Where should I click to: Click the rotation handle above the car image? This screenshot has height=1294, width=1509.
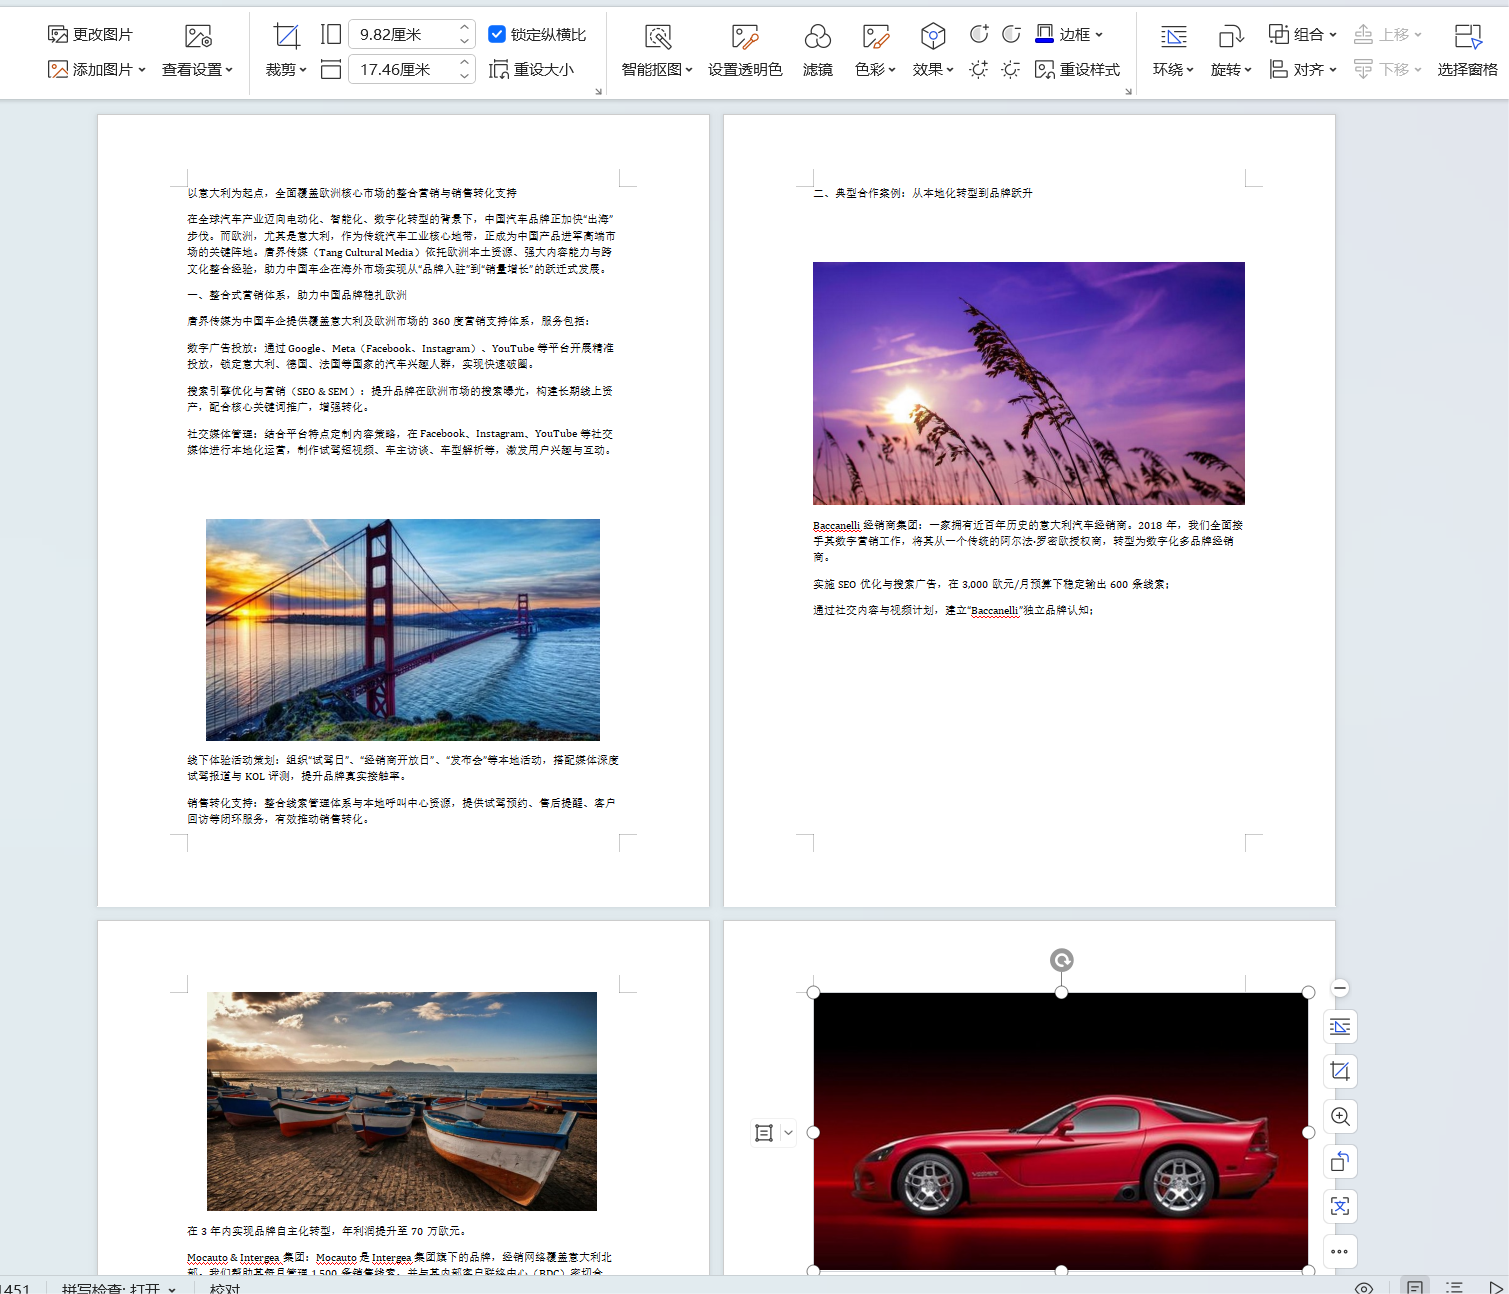click(1061, 960)
